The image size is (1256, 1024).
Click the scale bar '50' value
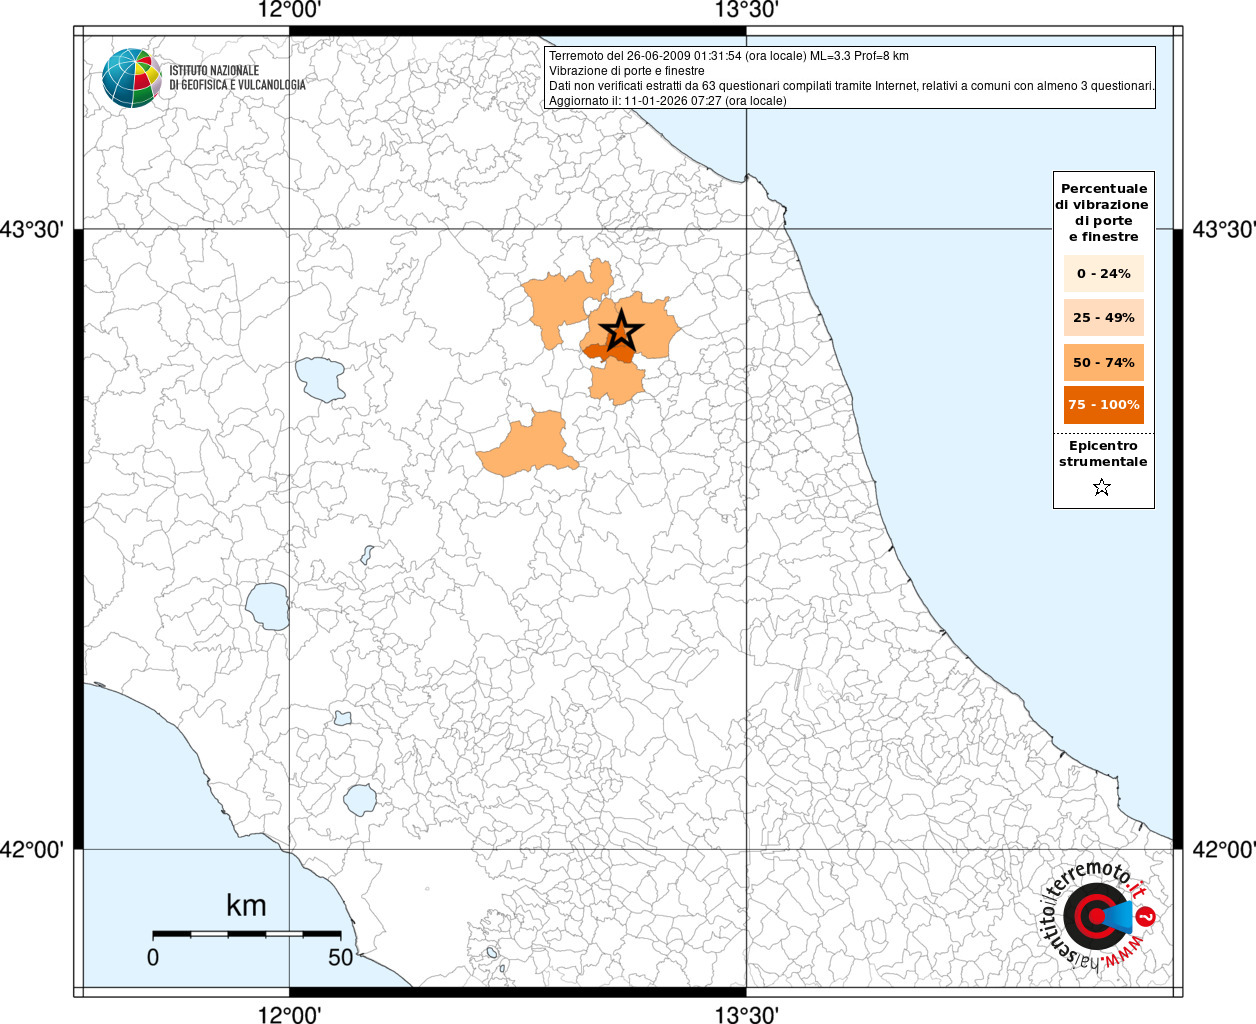point(341,957)
